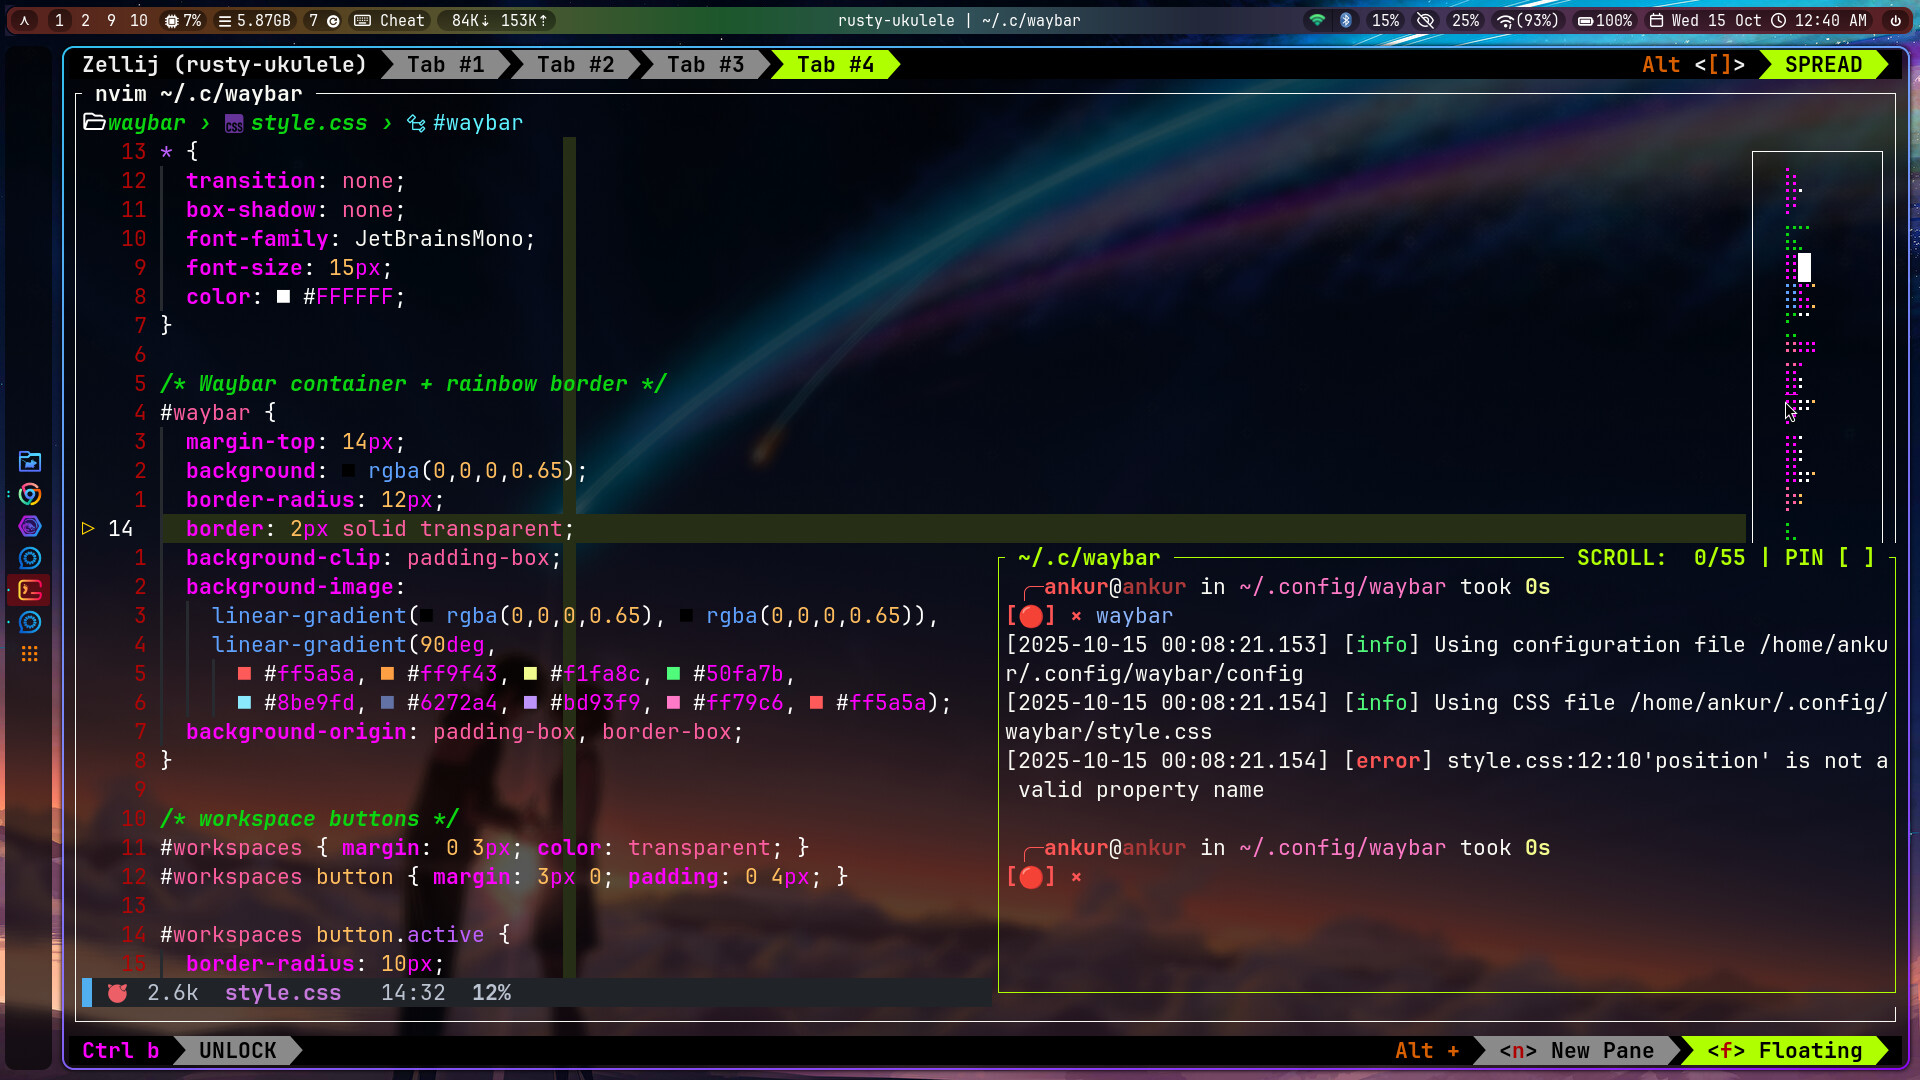Click the green Wi-Fi icon
This screenshot has width=1920, height=1080.
click(1317, 20)
